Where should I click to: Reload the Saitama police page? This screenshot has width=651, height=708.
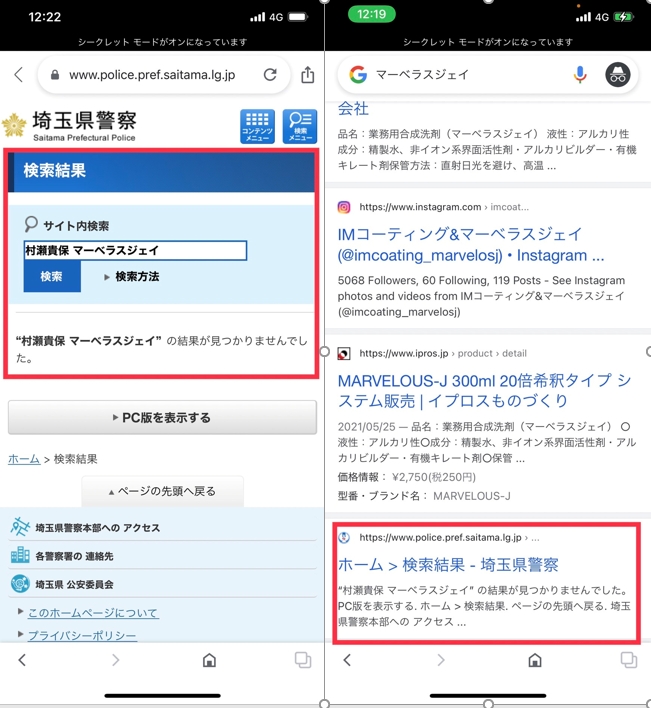point(270,75)
